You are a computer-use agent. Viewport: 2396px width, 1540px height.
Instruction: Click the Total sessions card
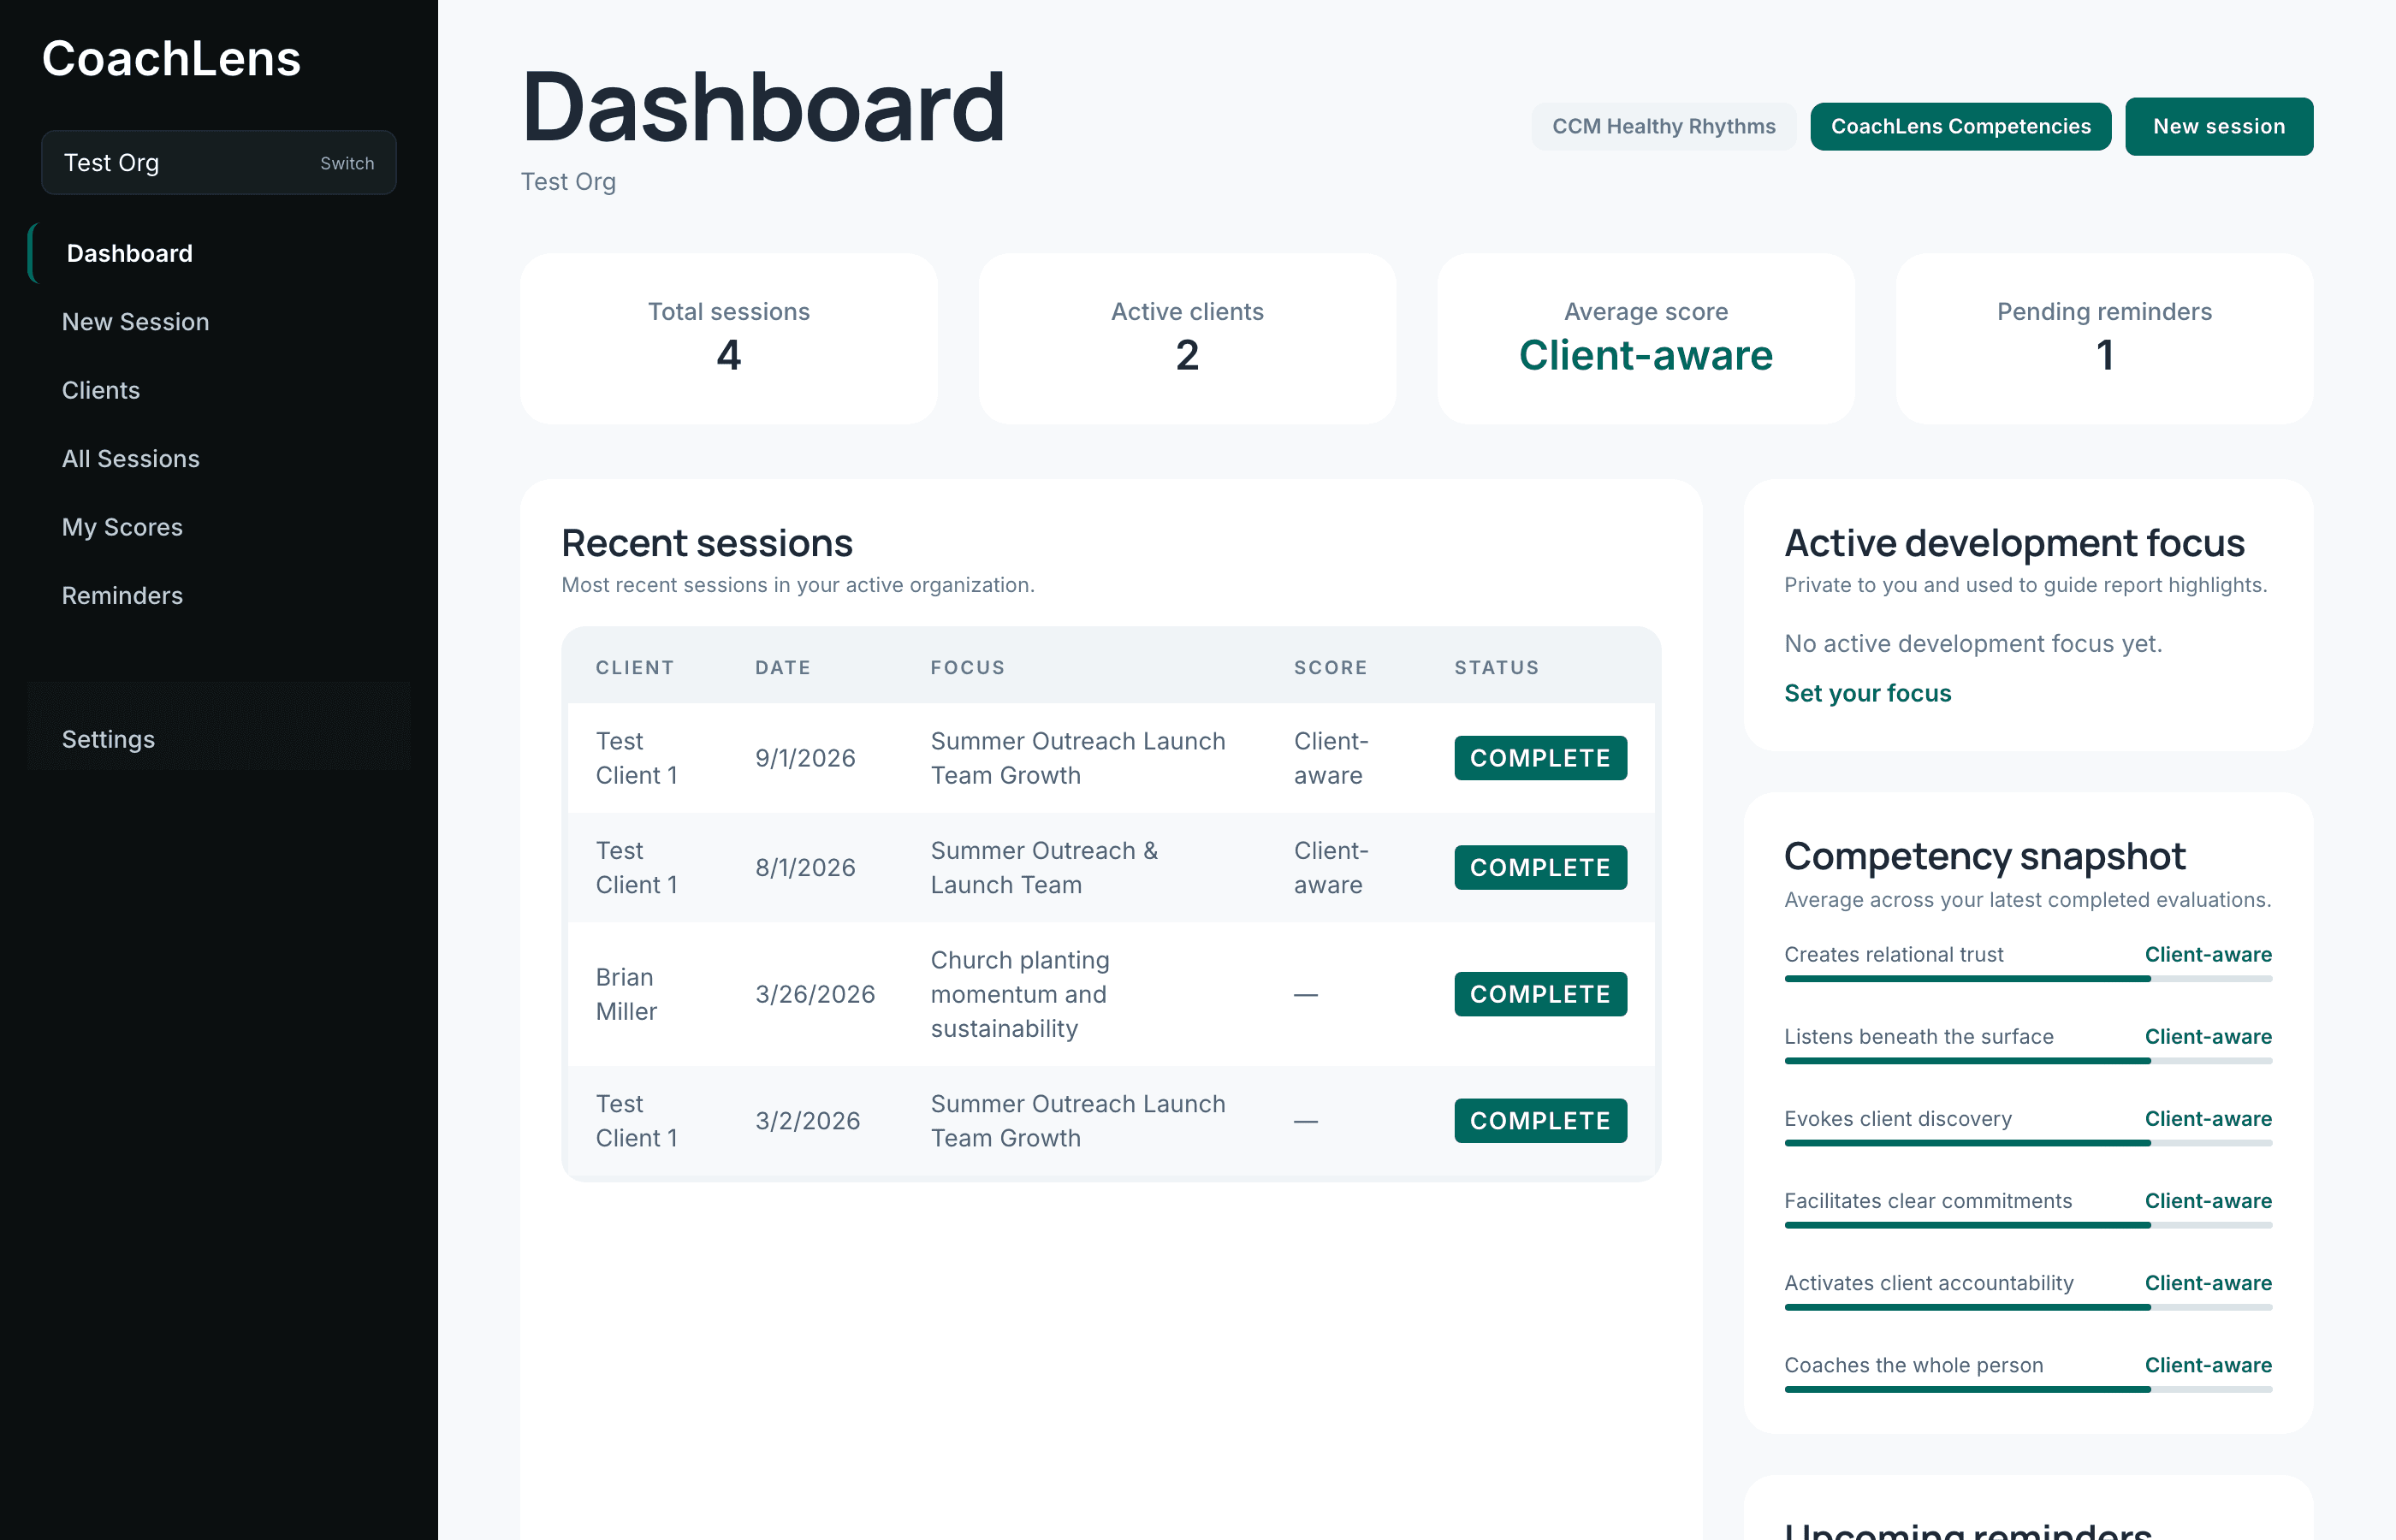729,339
